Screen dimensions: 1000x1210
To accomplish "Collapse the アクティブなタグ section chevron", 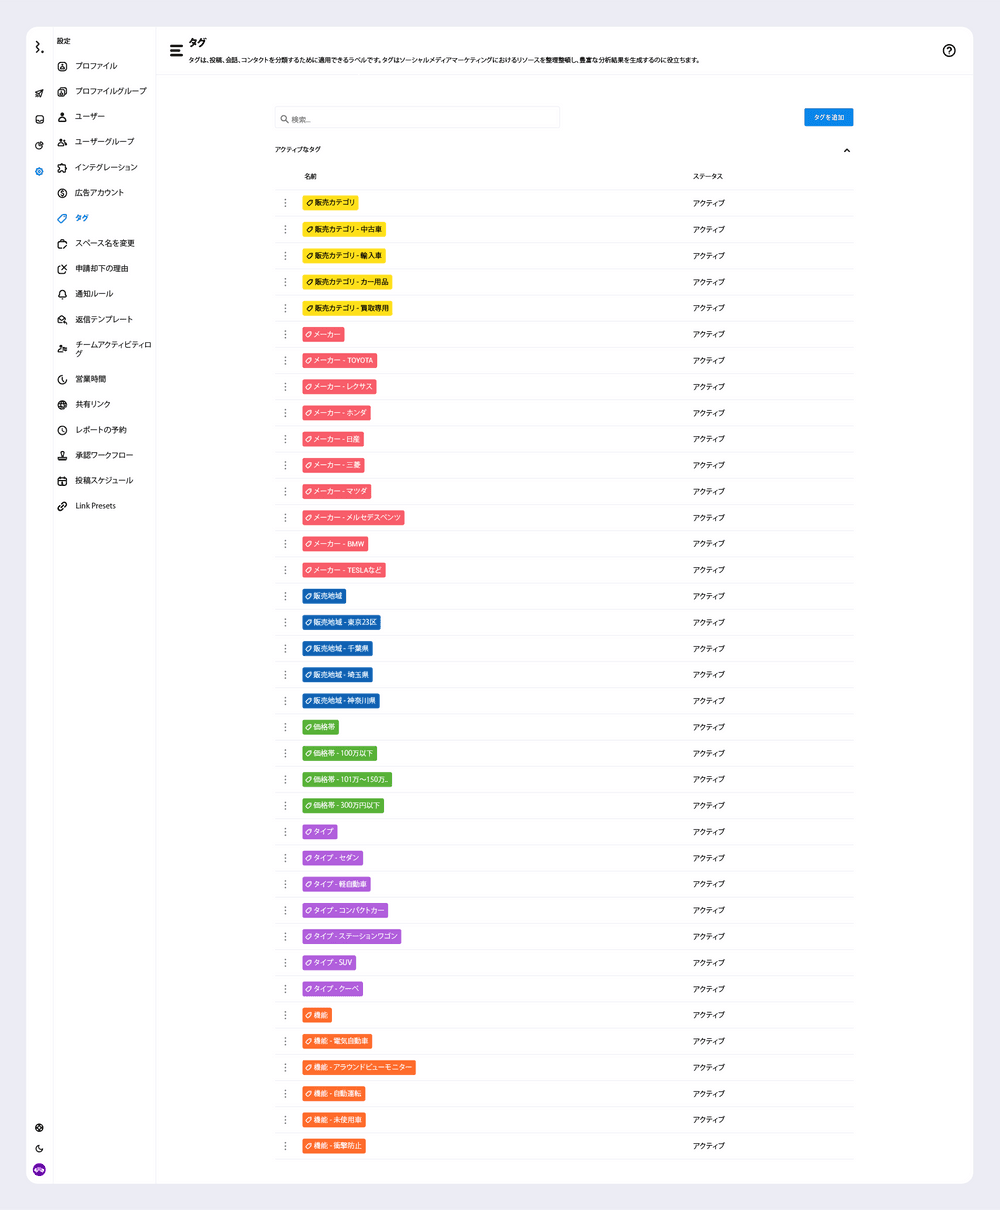I will [x=846, y=150].
